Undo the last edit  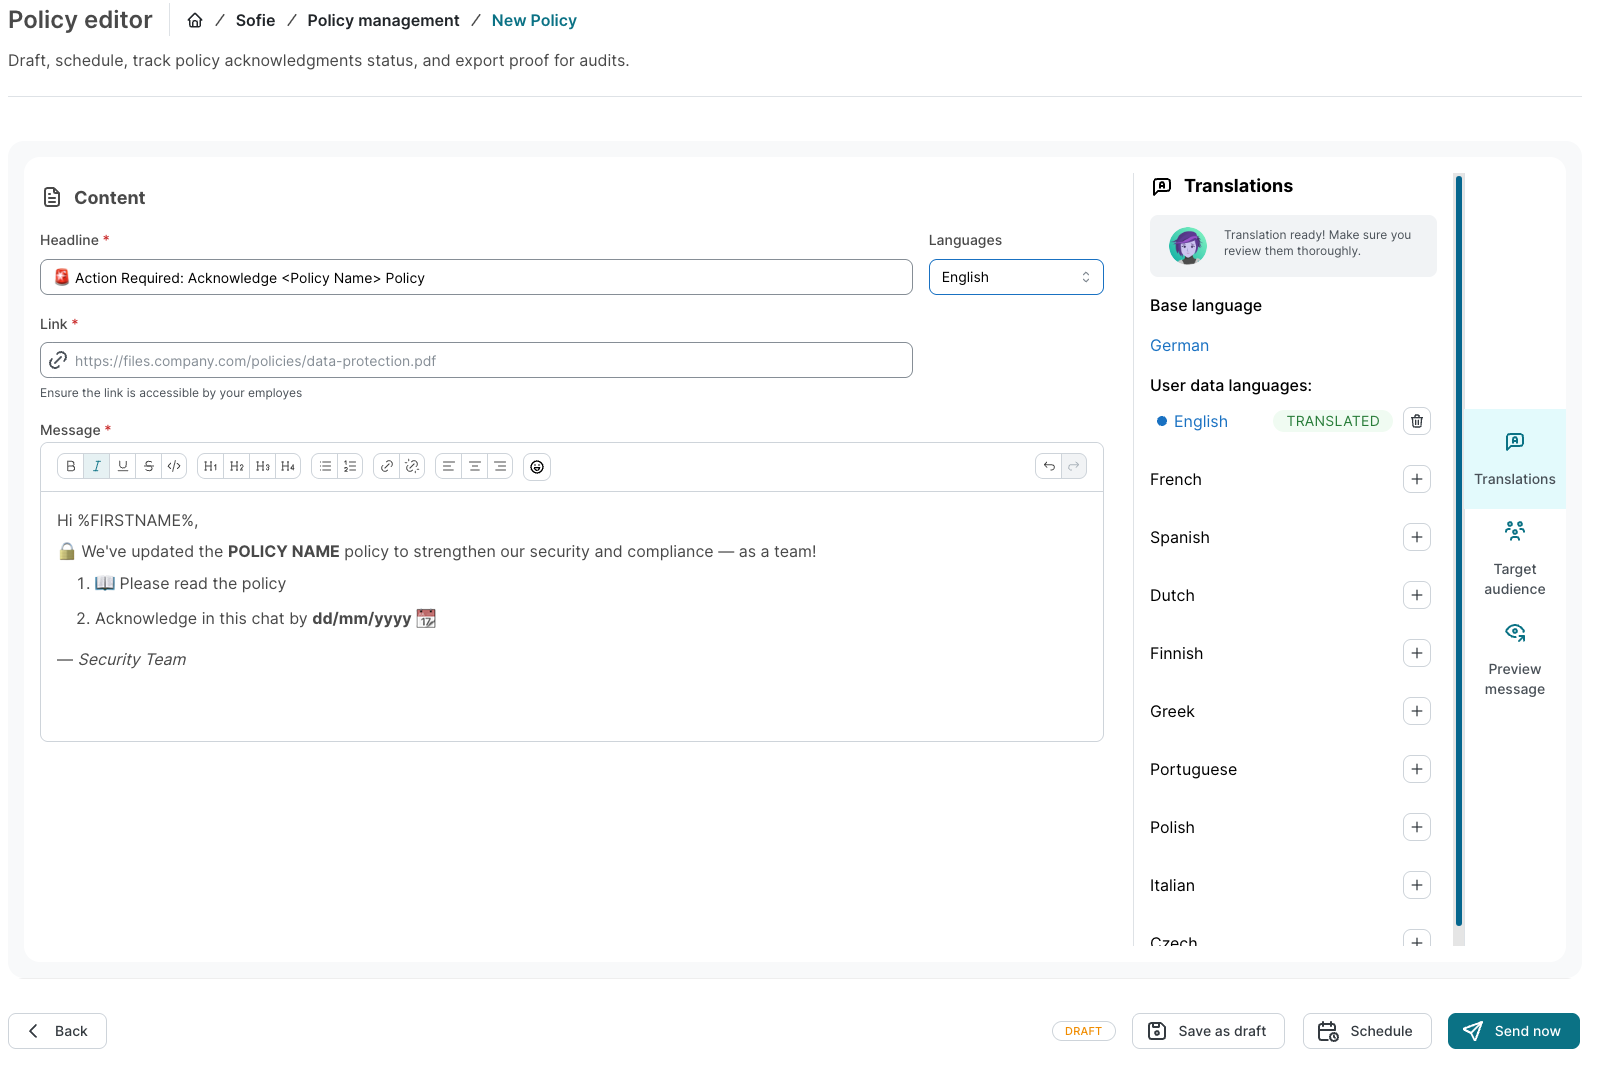click(1049, 466)
